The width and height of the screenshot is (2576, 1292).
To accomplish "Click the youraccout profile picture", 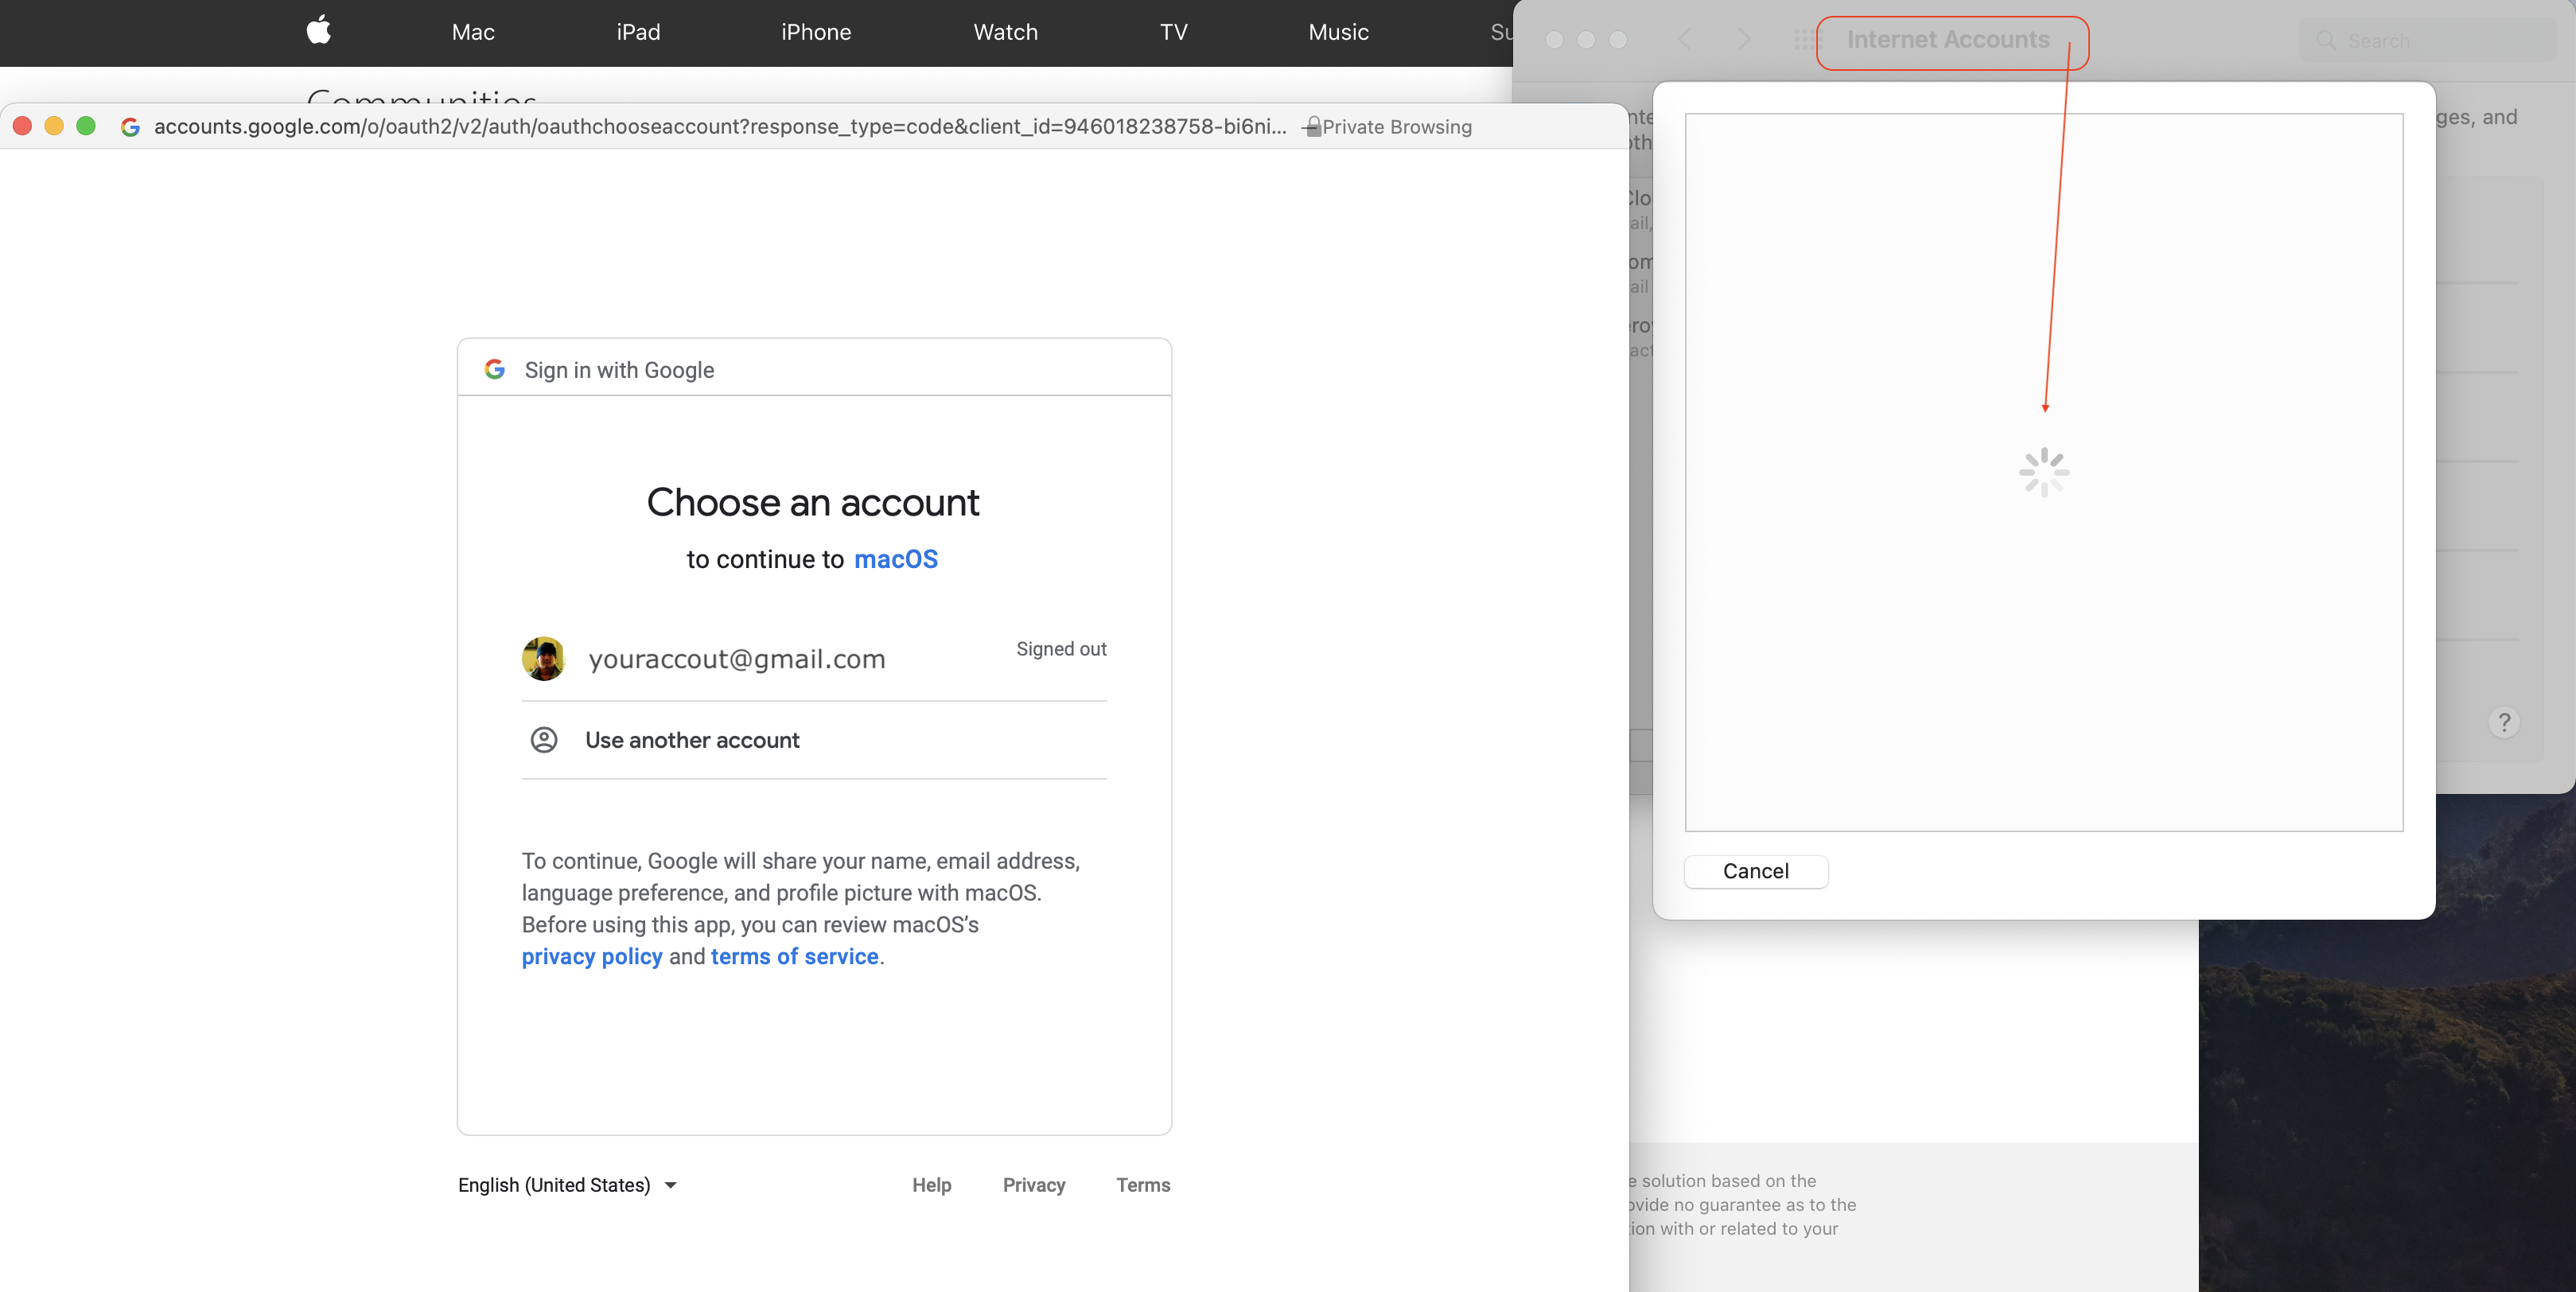I will [543, 658].
